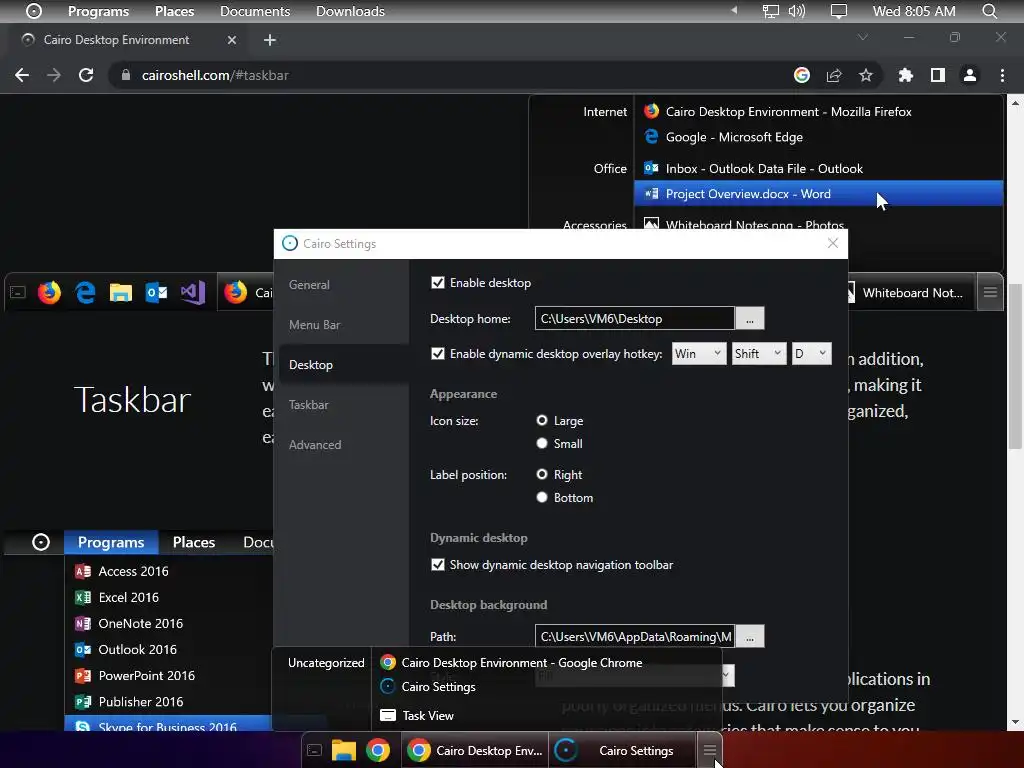Click the network monitor icon in menu bar
Viewport: 1024px width, 768px height.
coord(771,11)
